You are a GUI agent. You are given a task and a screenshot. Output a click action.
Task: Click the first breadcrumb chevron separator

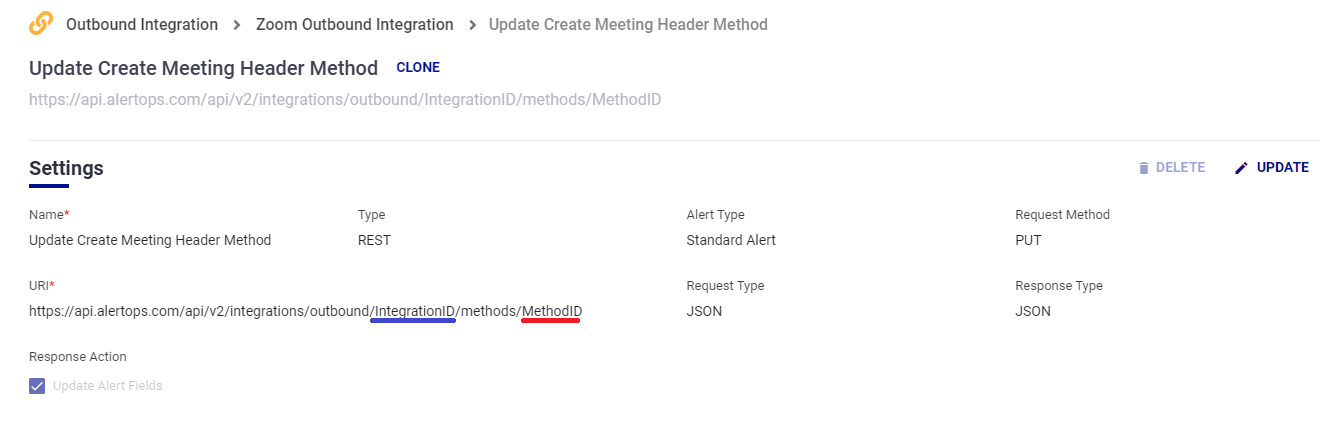click(x=237, y=24)
